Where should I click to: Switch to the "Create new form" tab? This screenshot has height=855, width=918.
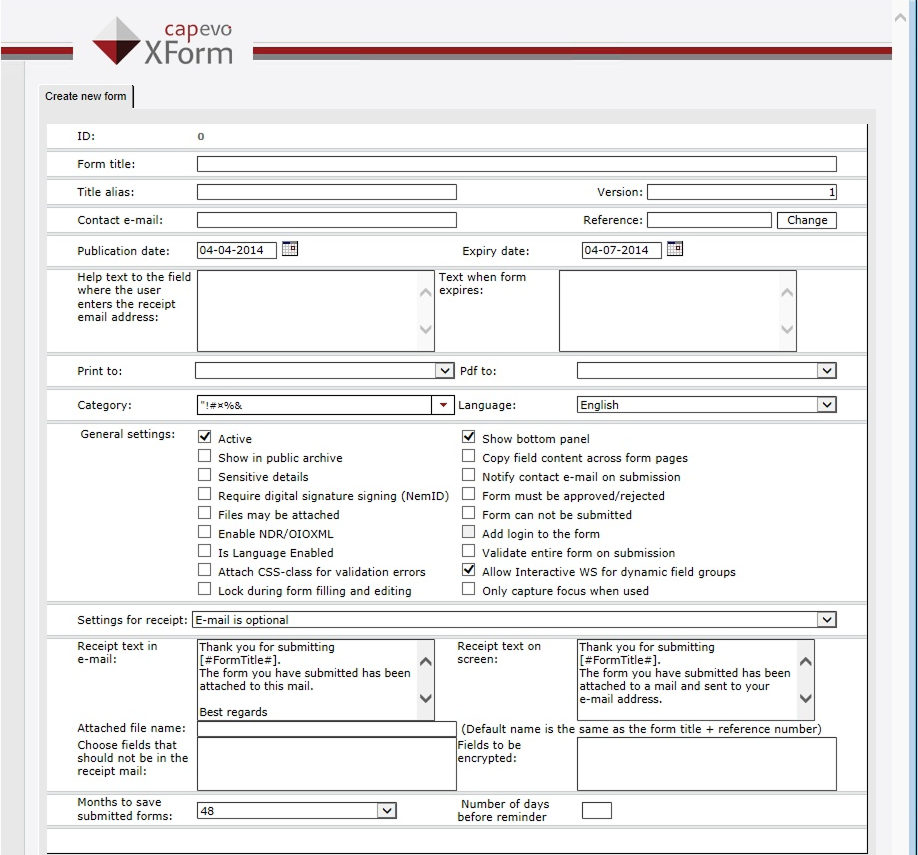point(84,97)
